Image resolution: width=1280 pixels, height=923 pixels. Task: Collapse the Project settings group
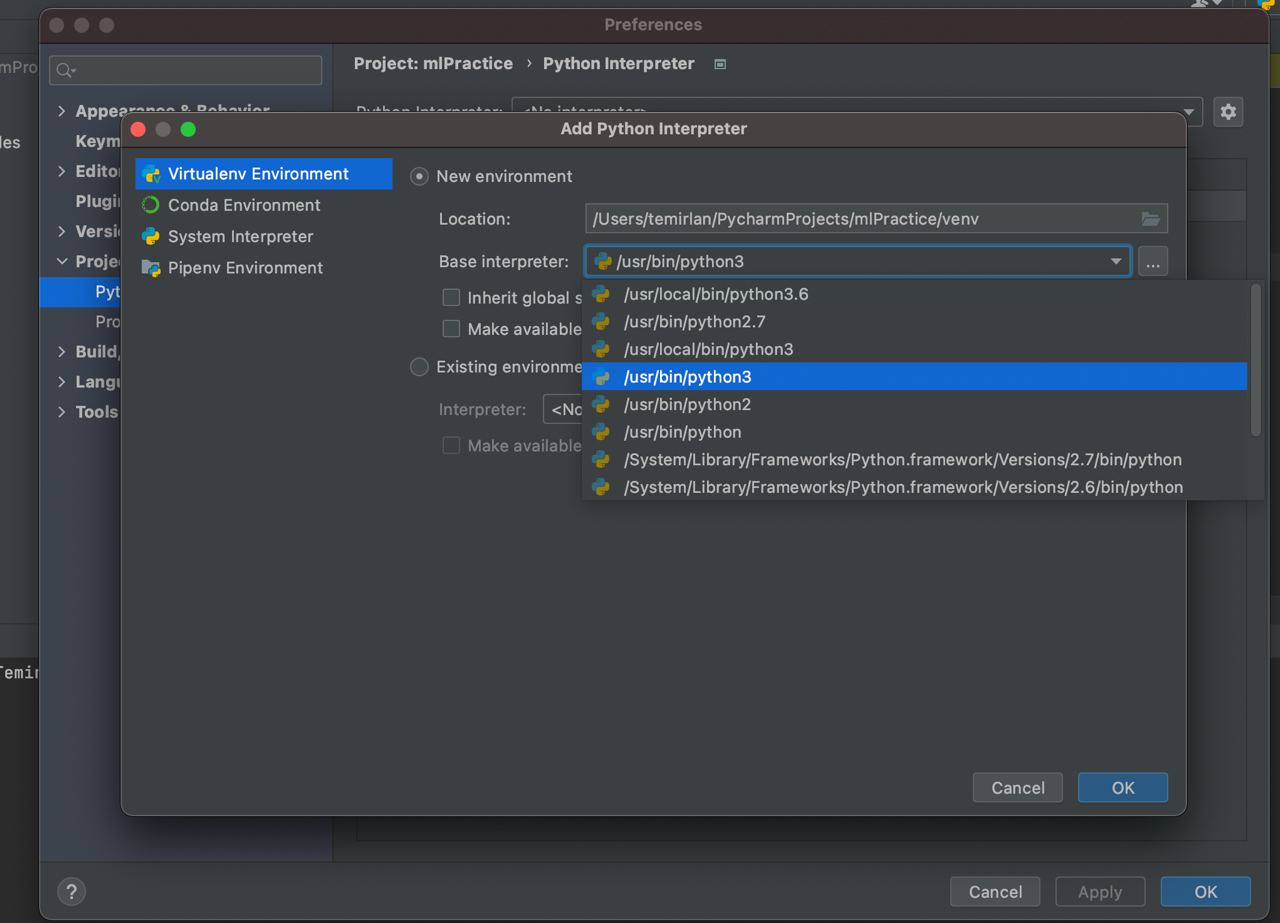click(62, 261)
